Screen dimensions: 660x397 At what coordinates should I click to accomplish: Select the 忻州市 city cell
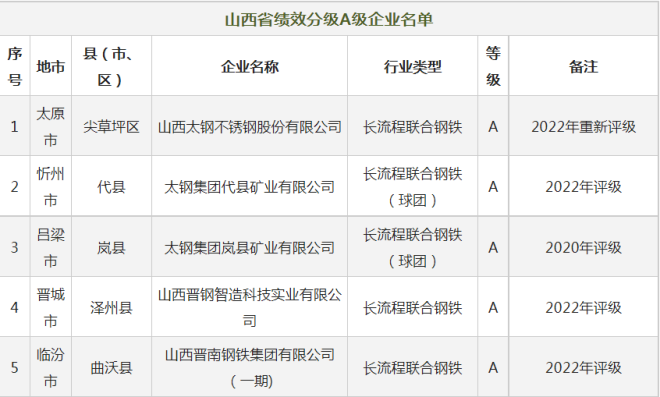(x=51, y=187)
